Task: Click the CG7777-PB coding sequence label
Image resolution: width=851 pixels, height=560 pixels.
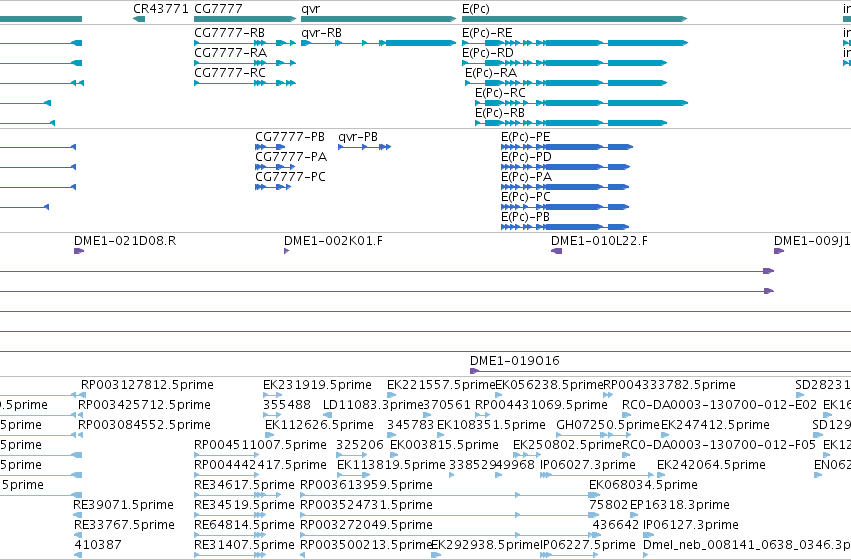Action: pyautogui.click(x=290, y=137)
